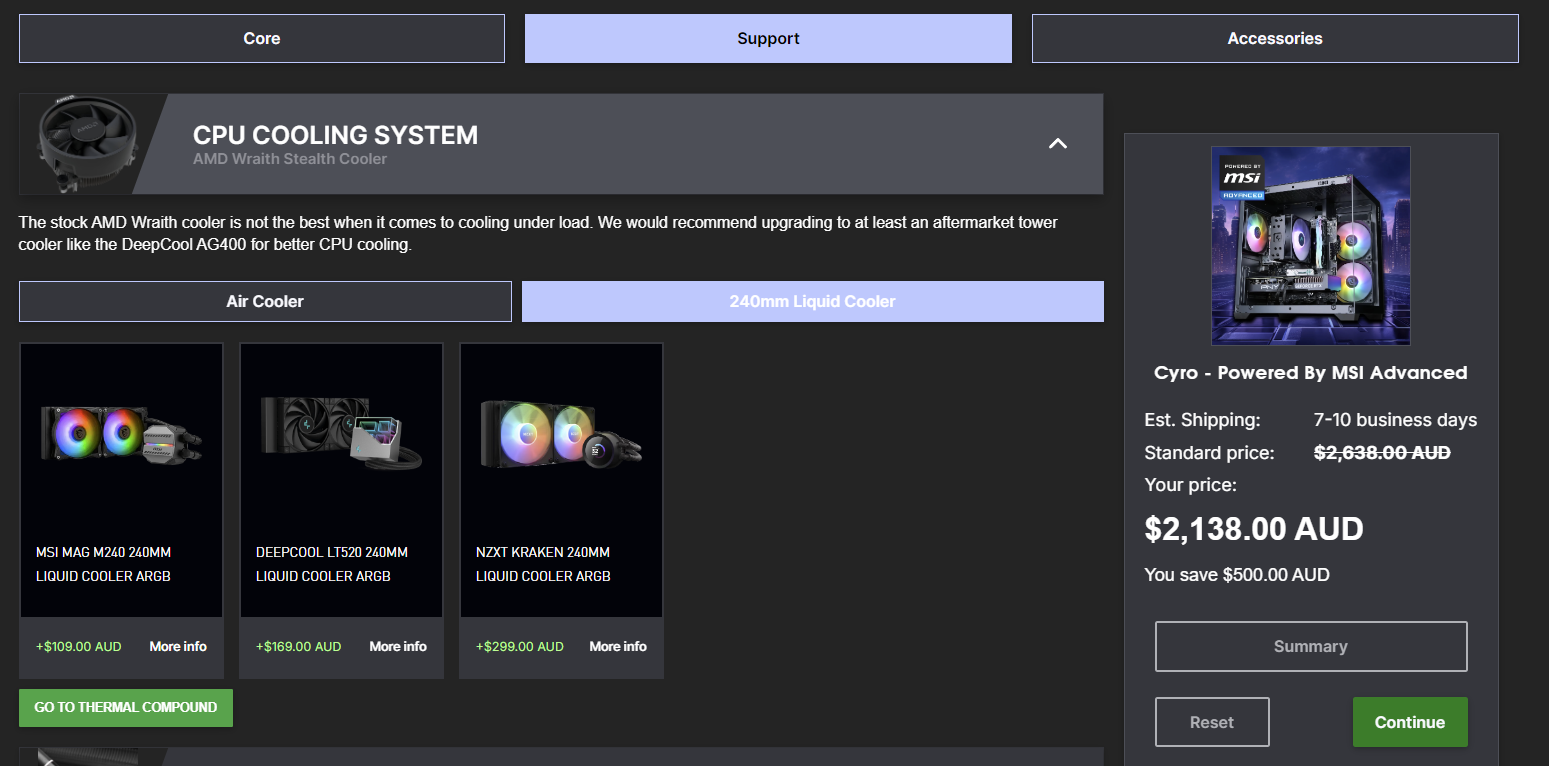Open More info for NZXT Kraken
1549x766 pixels.
click(618, 647)
